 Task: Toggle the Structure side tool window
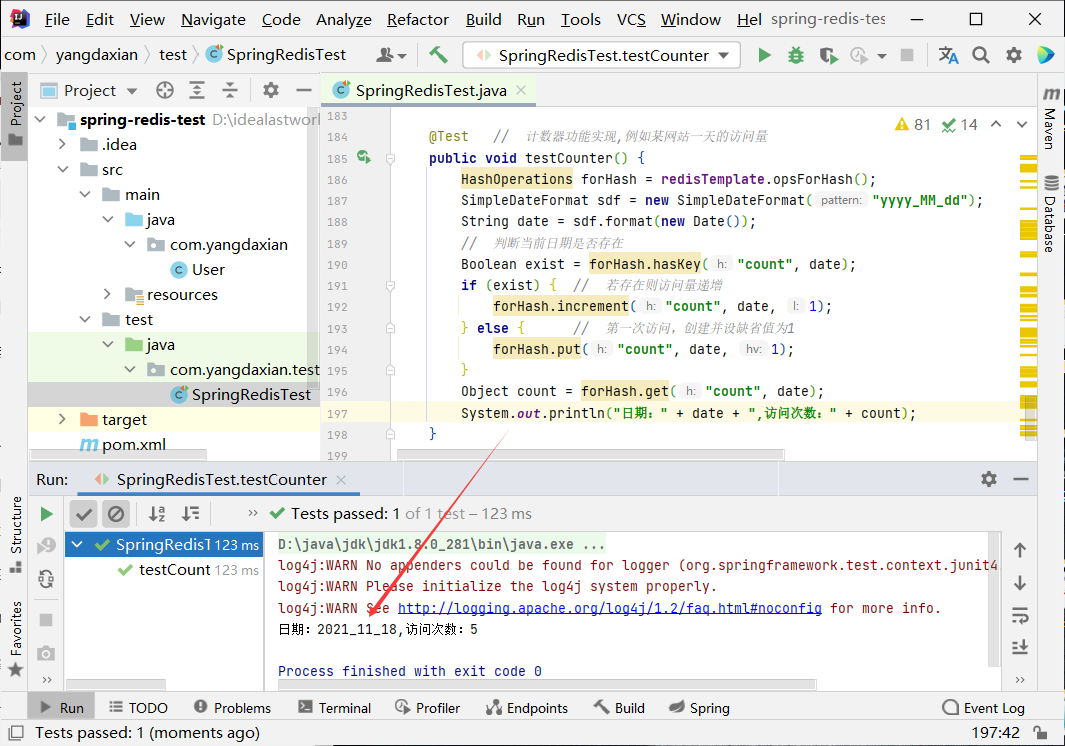(x=15, y=535)
